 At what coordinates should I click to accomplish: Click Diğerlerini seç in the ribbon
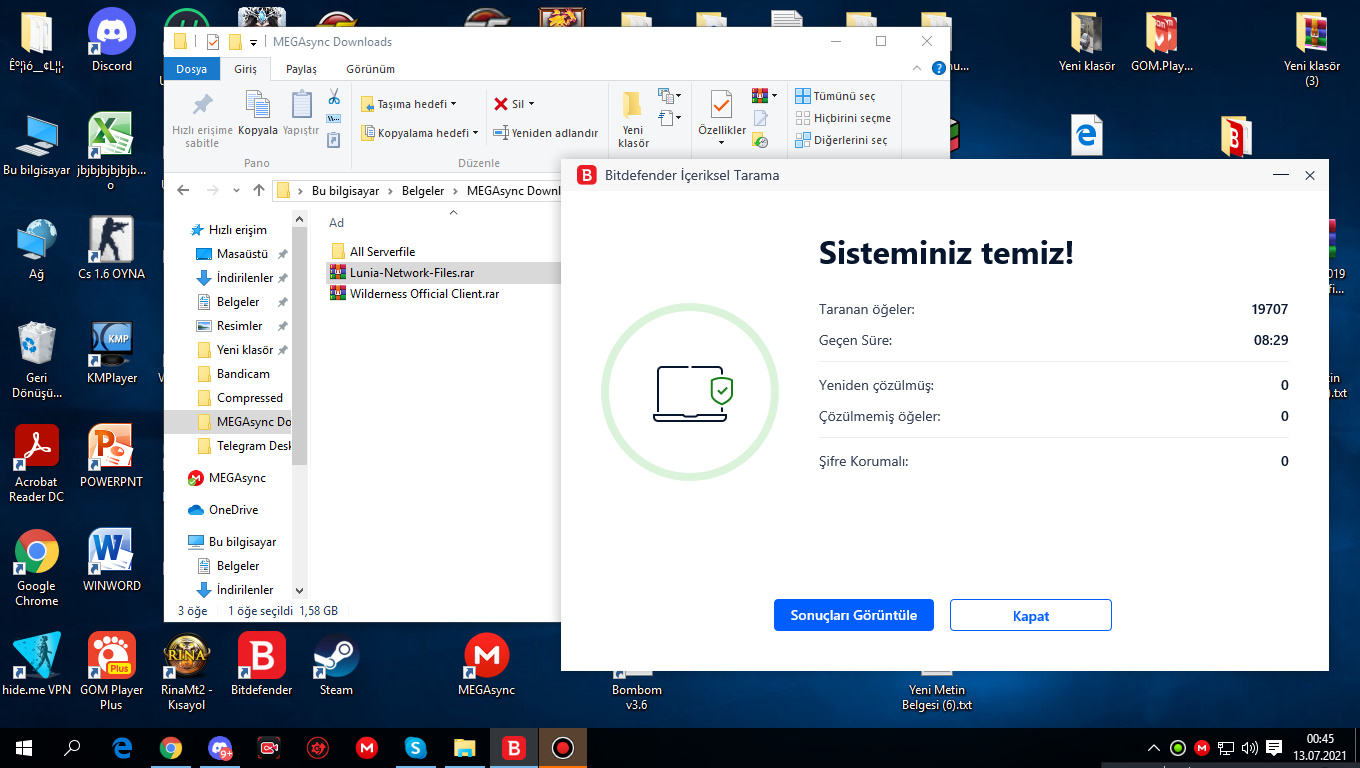(x=840, y=140)
